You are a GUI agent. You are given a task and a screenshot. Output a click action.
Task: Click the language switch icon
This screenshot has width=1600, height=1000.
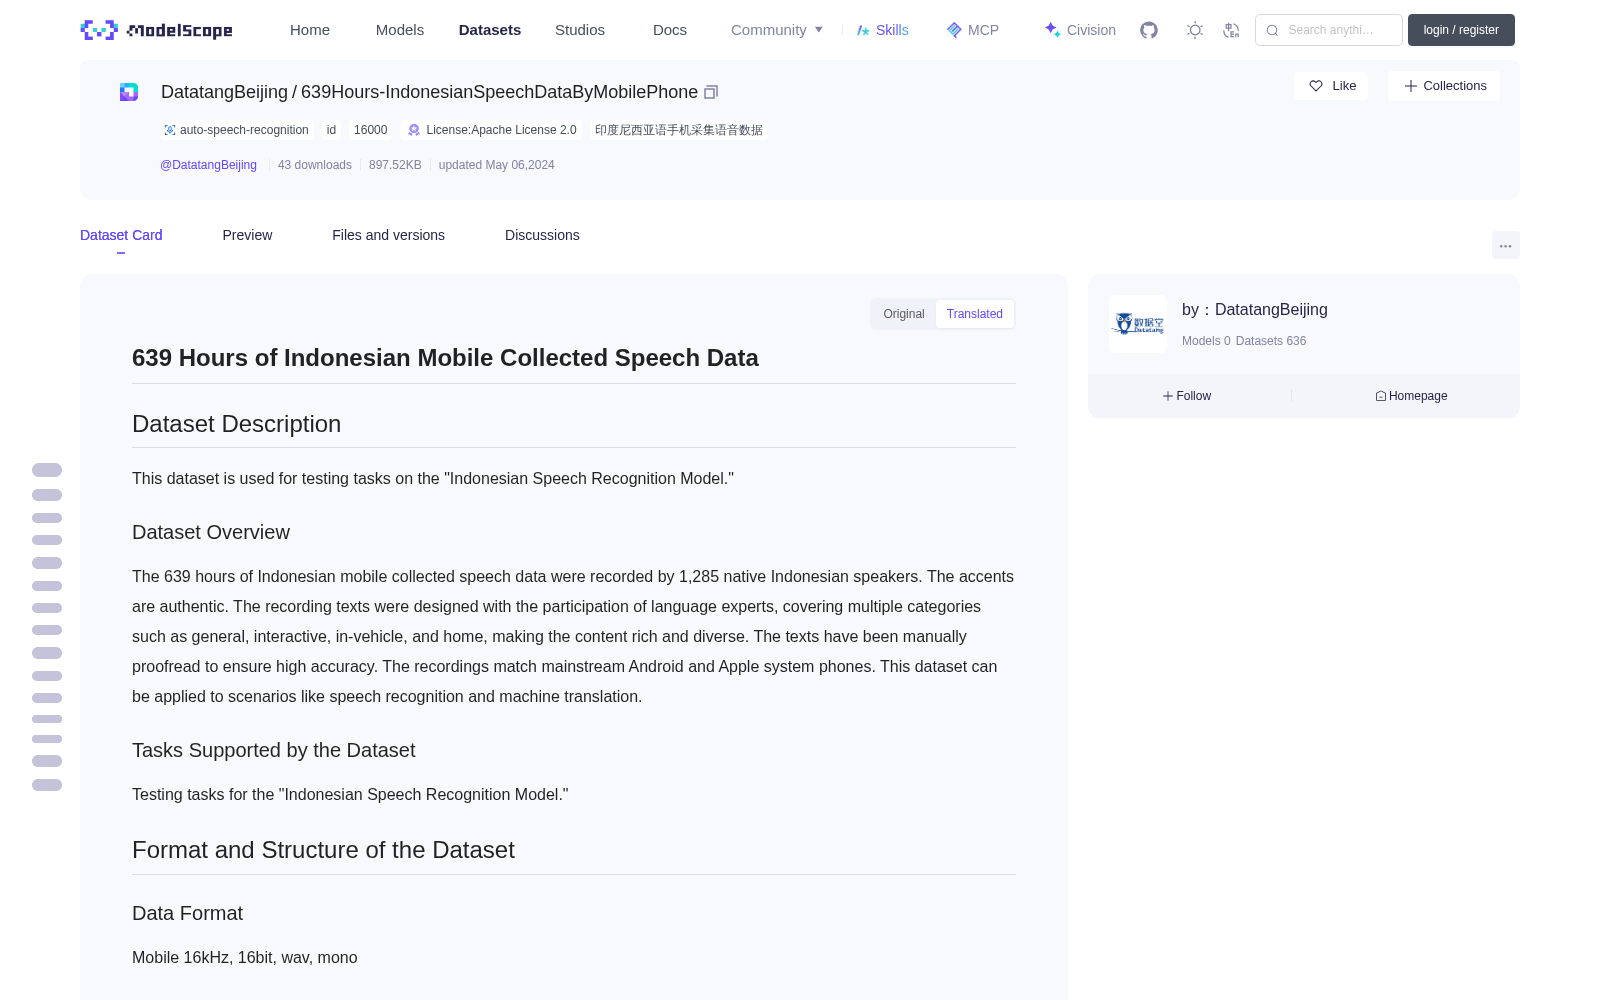[x=1231, y=30]
